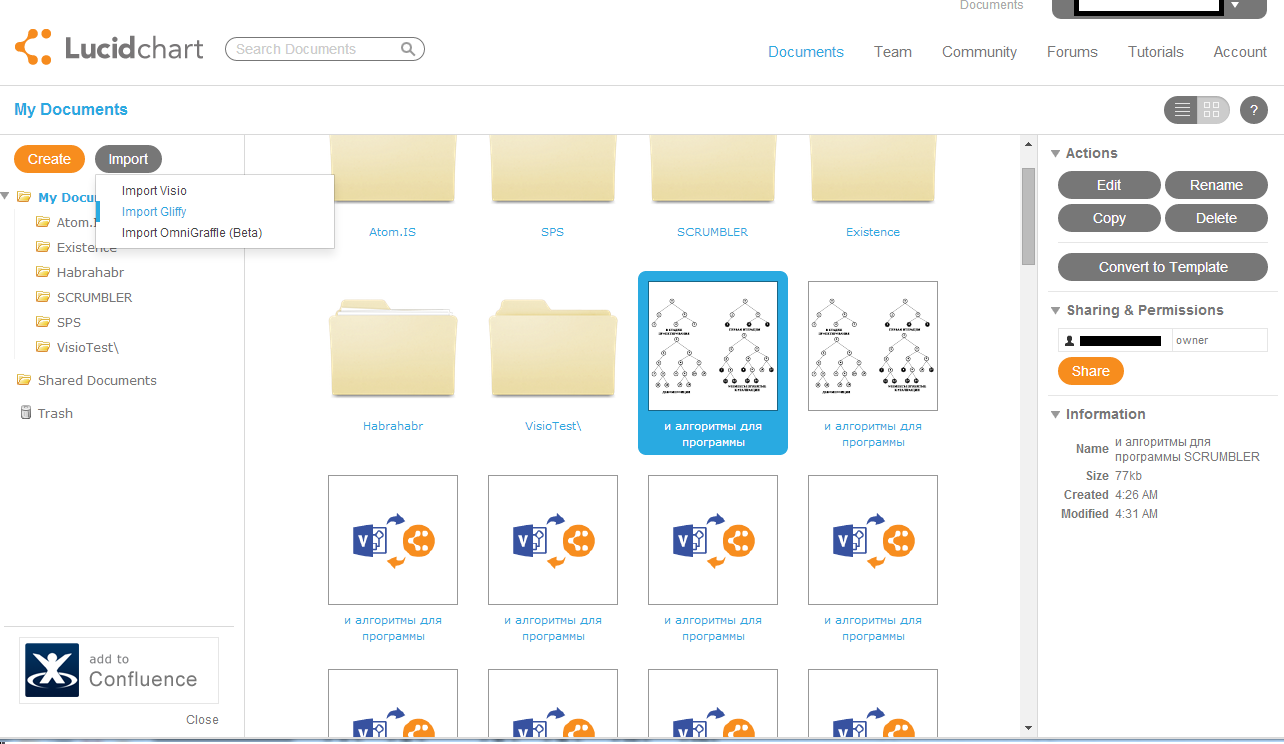Click the Edit button
The width and height of the screenshot is (1284, 744).
click(1109, 185)
